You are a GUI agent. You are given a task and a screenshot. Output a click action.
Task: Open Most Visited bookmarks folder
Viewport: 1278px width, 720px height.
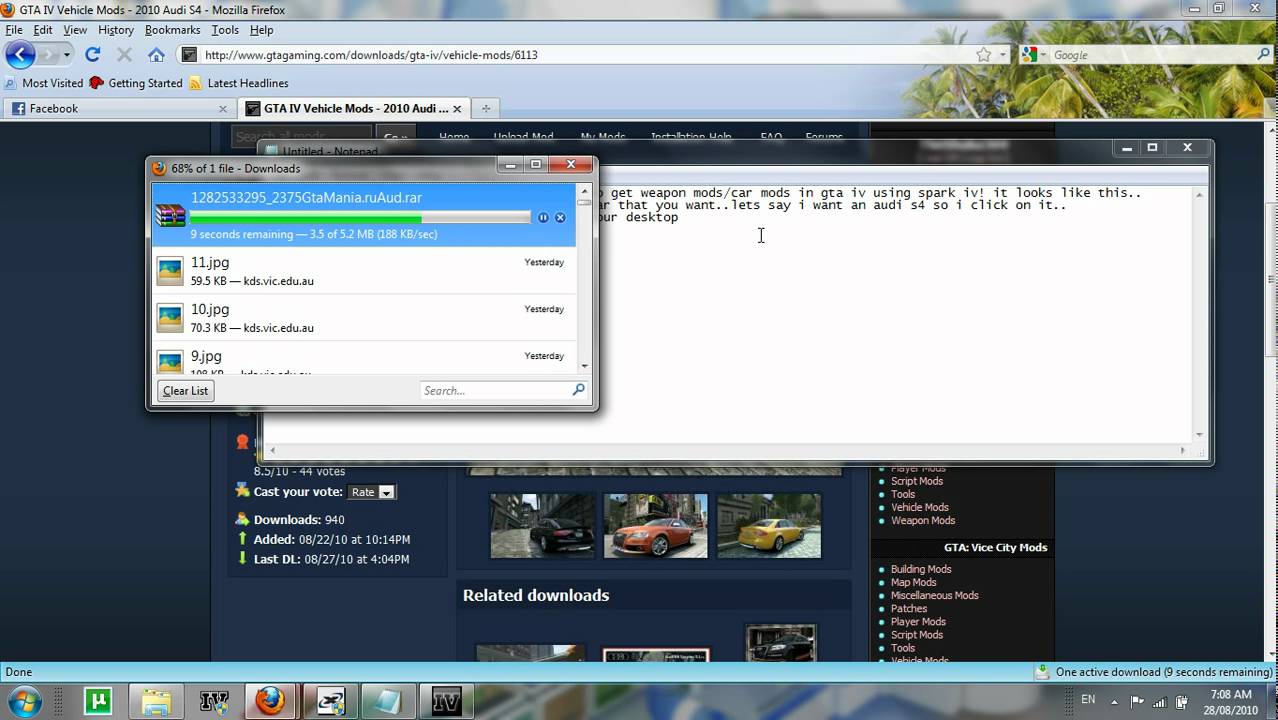click(x=44, y=83)
